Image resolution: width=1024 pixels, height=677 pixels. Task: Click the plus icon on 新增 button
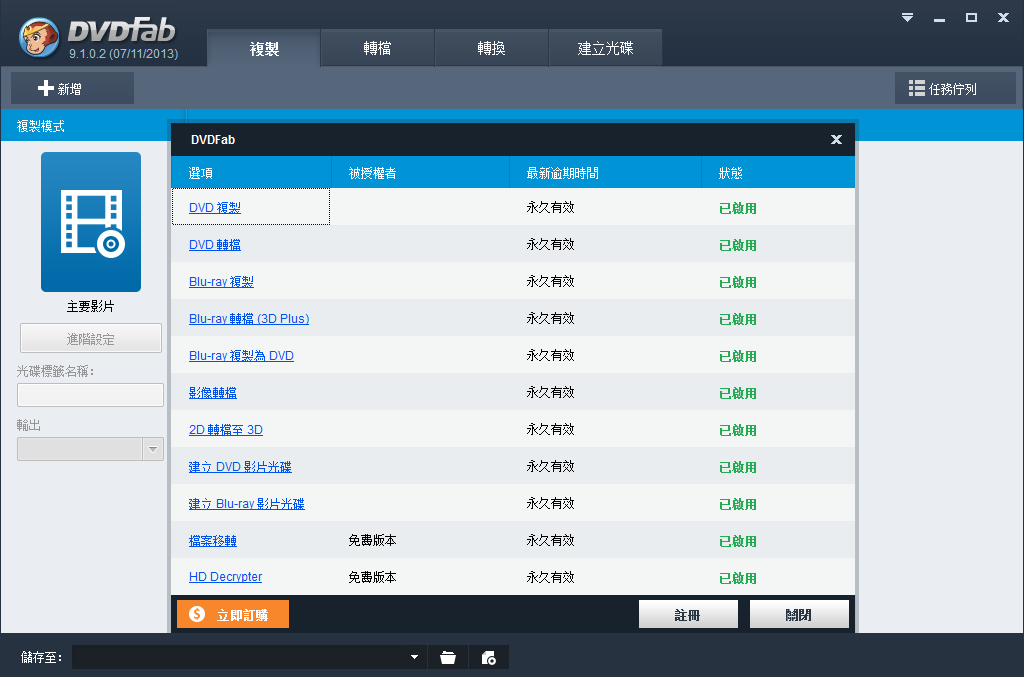click(46, 88)
